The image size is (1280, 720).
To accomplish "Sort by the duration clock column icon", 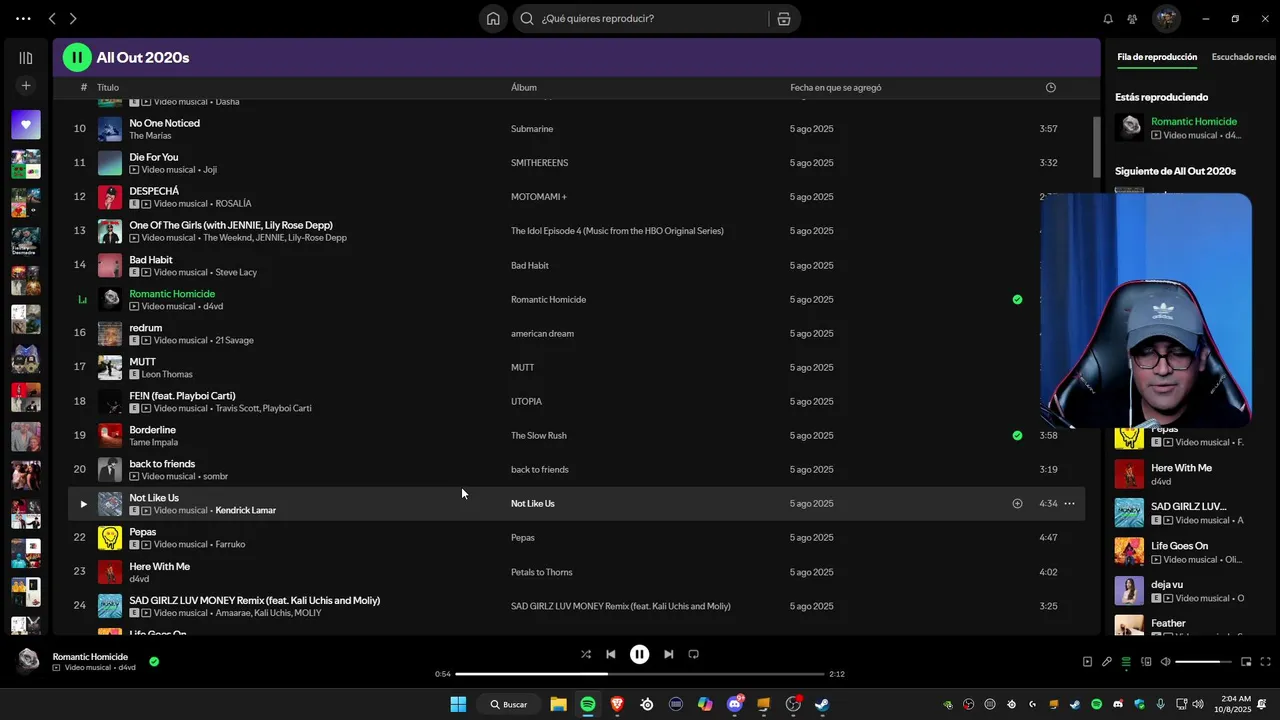I will click(1050, 88).
